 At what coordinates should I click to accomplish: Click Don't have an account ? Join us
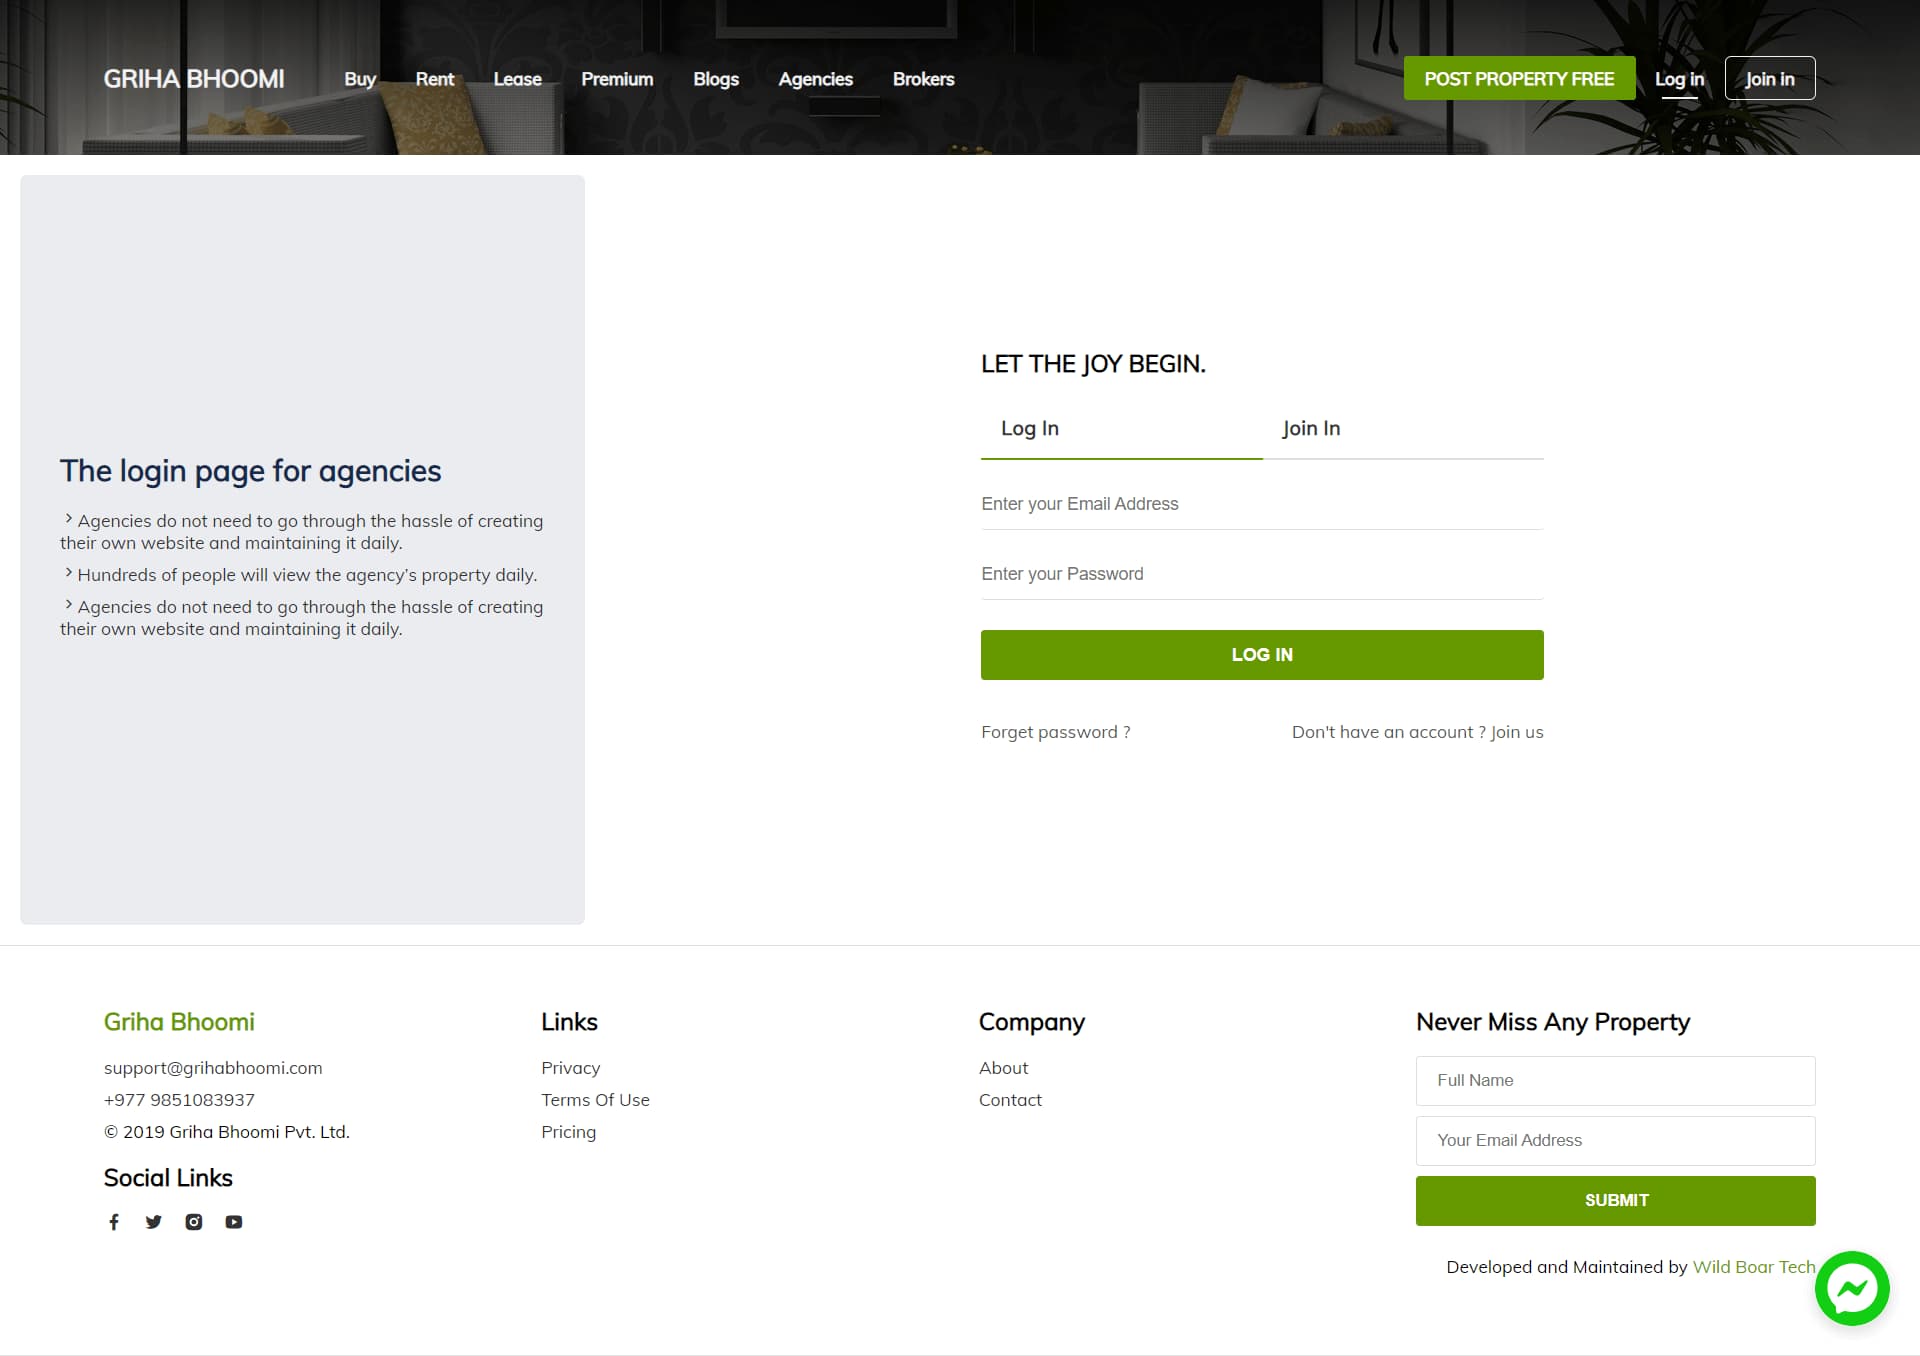click(x=1418, y=732)
